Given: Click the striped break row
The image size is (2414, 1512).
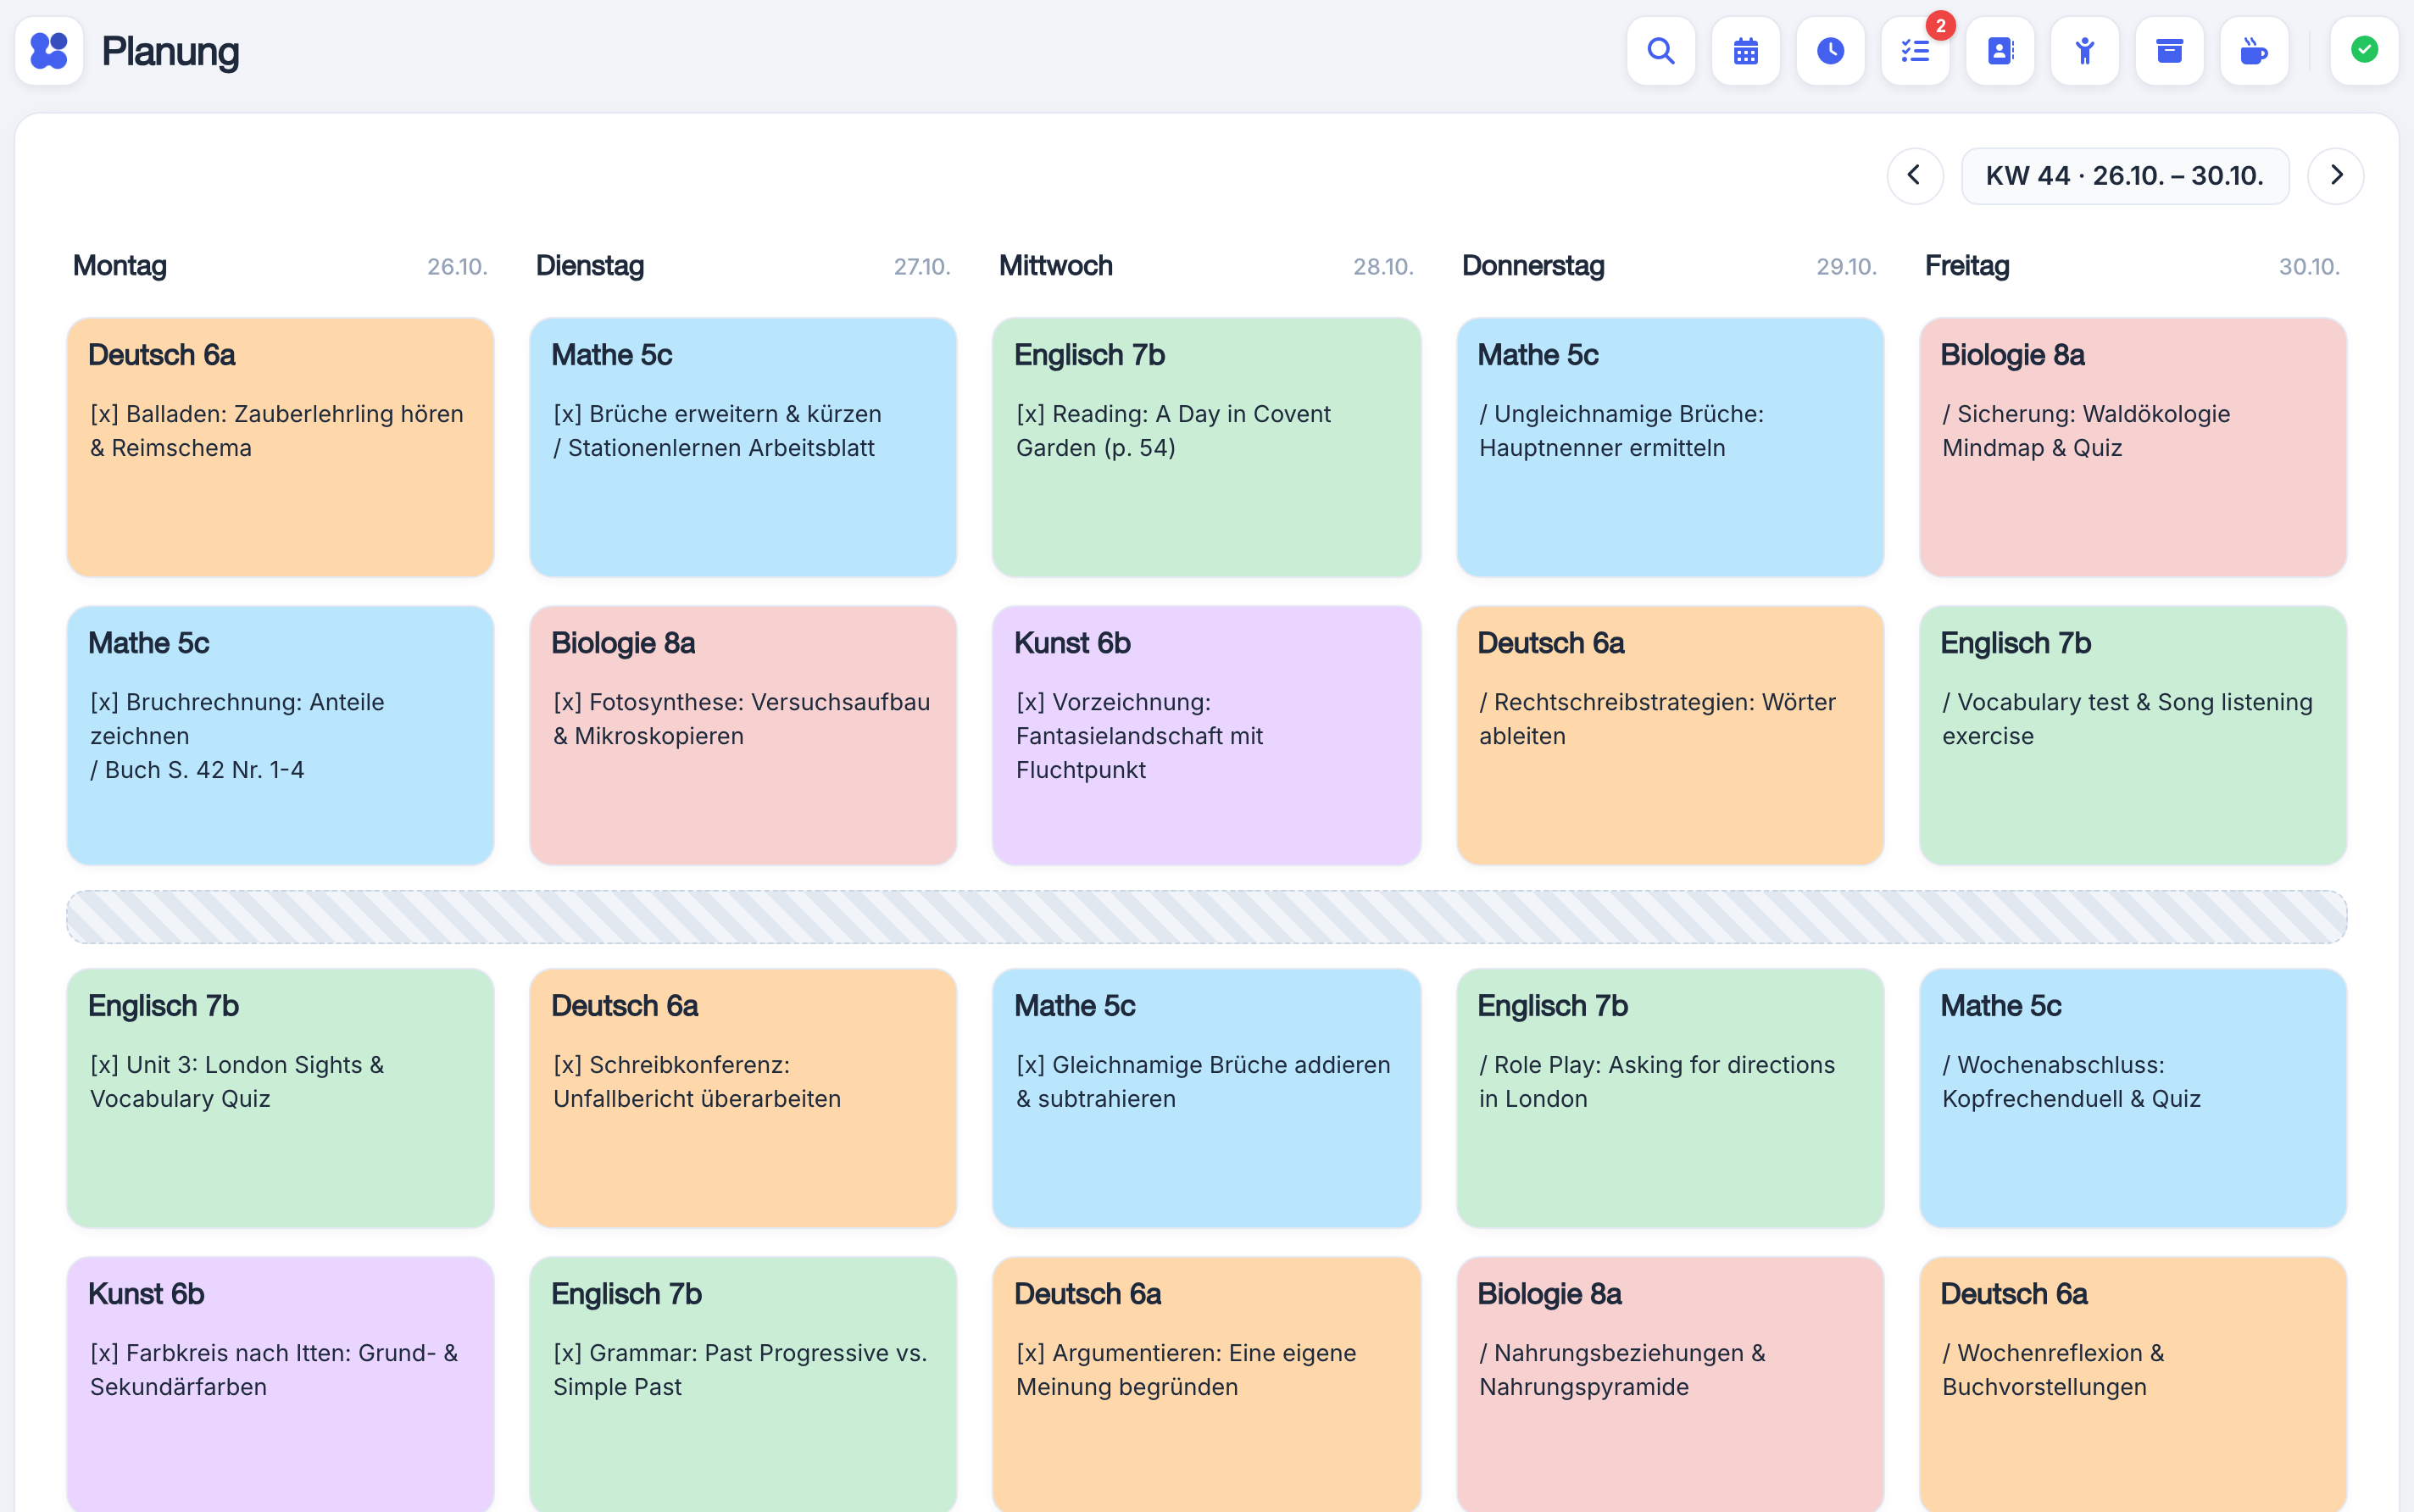Looking at the screenshot, I should pos(1206,917).
